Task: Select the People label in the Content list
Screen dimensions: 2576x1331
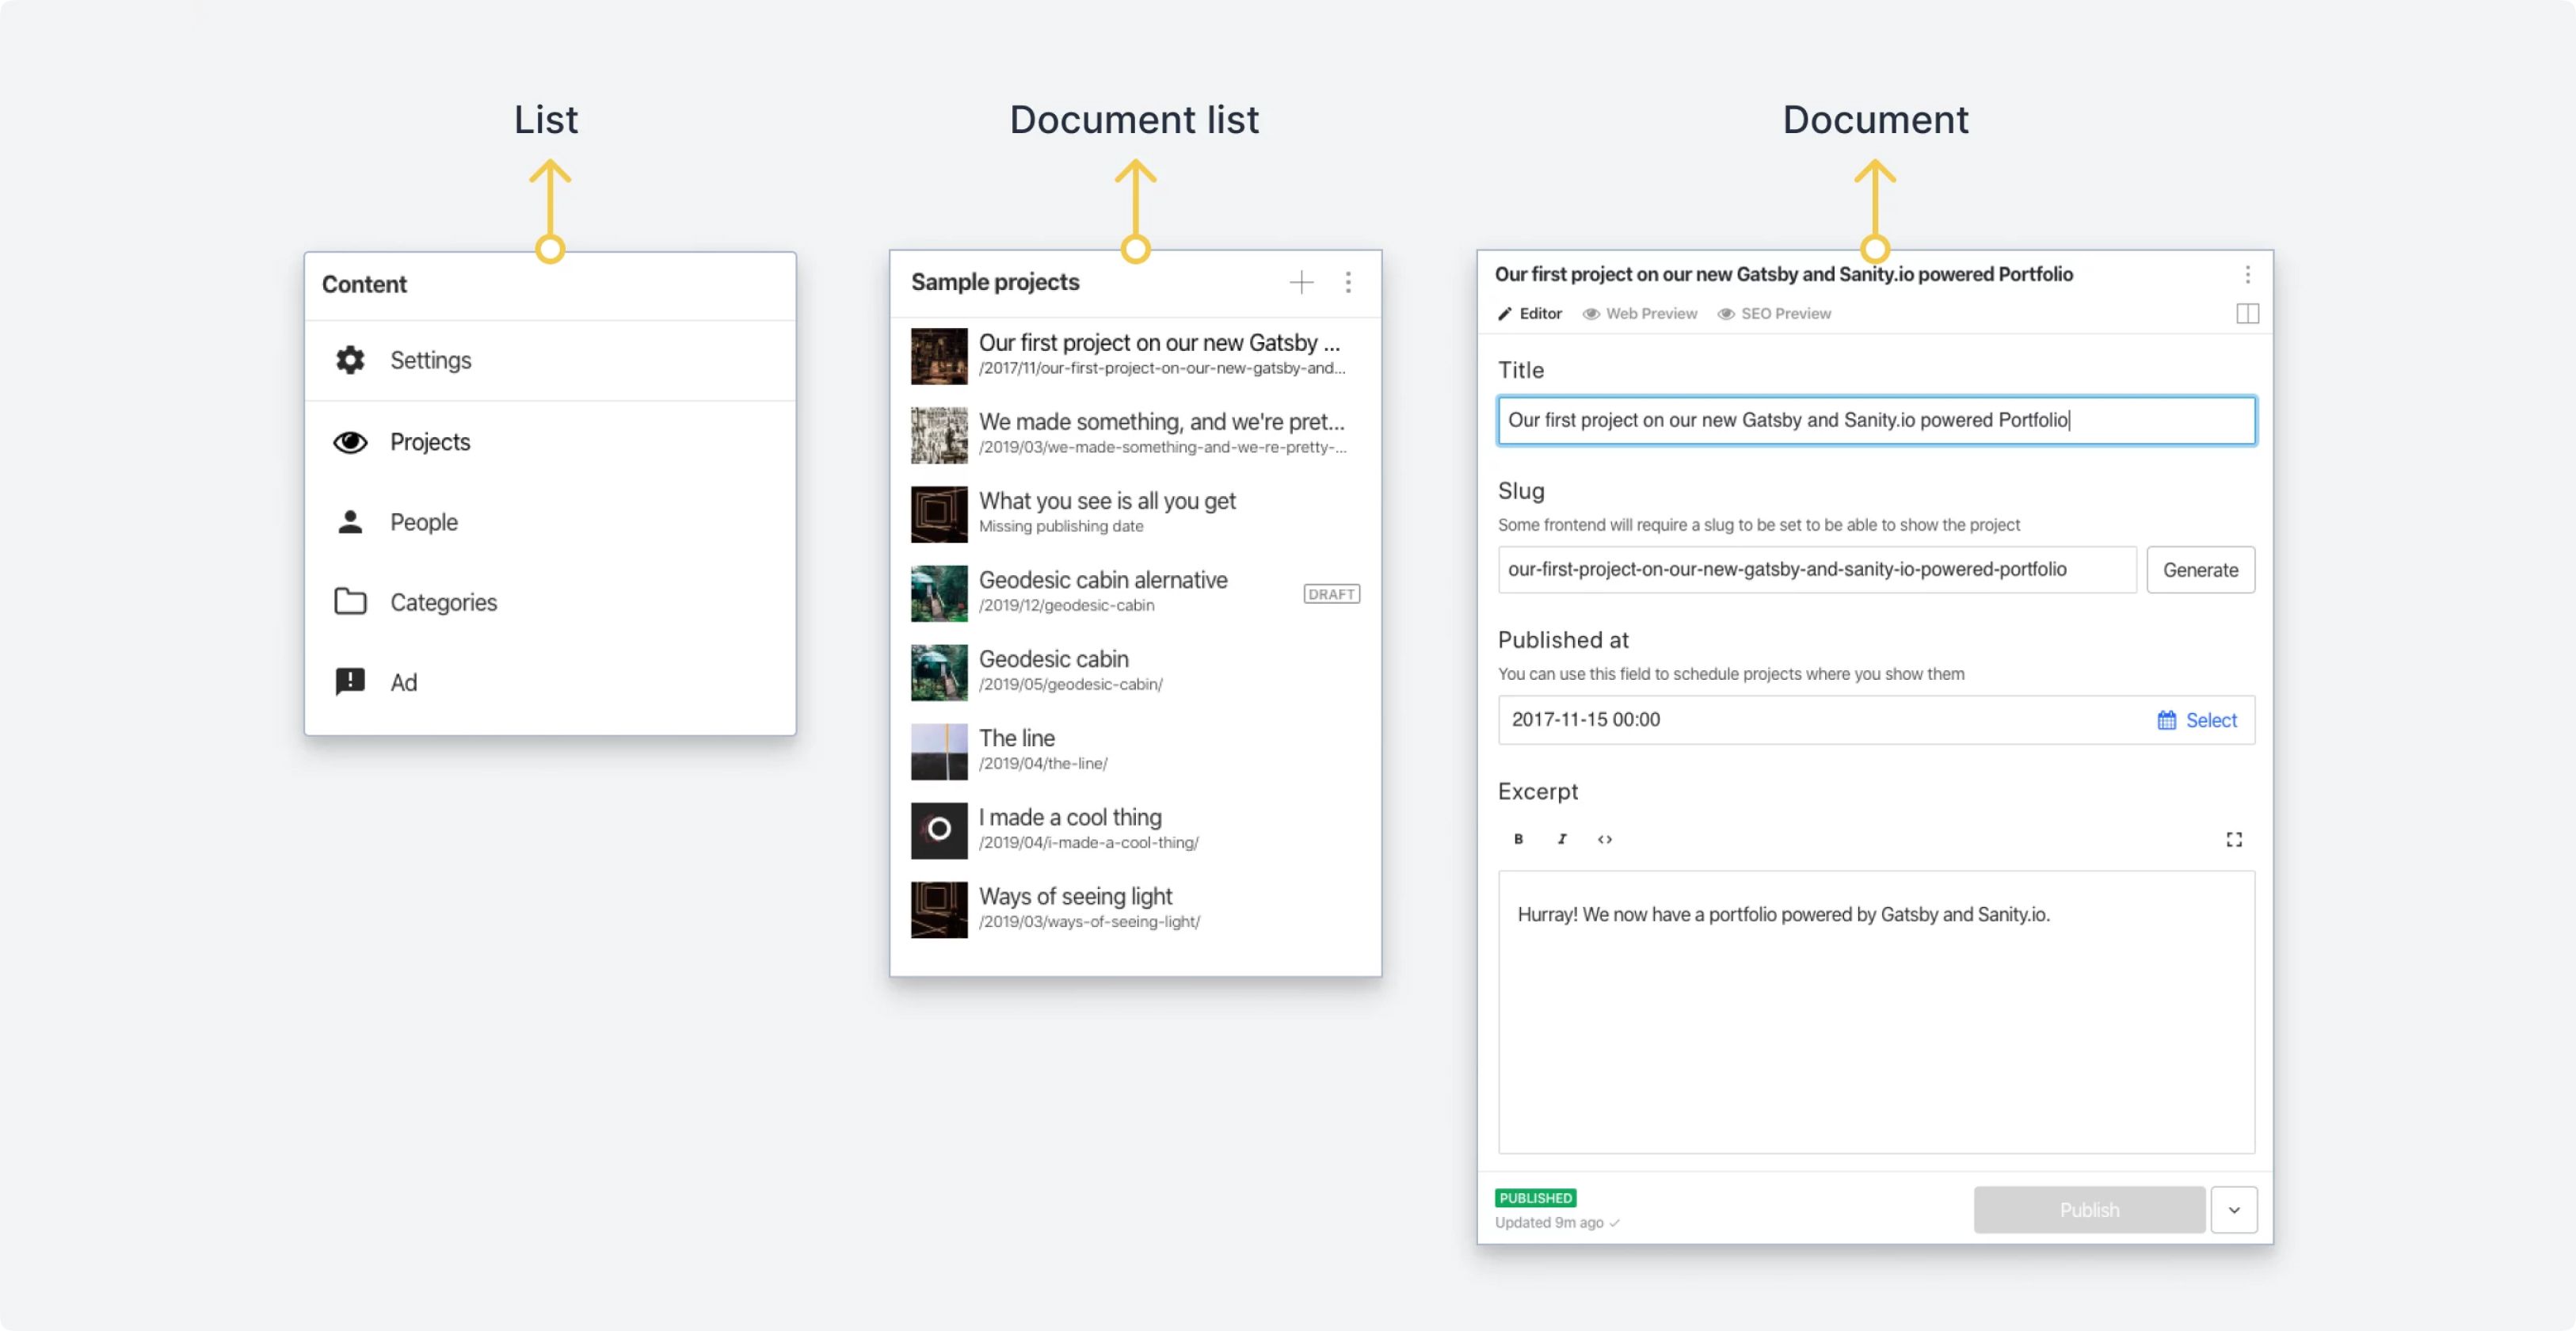Action: point(424,522)
